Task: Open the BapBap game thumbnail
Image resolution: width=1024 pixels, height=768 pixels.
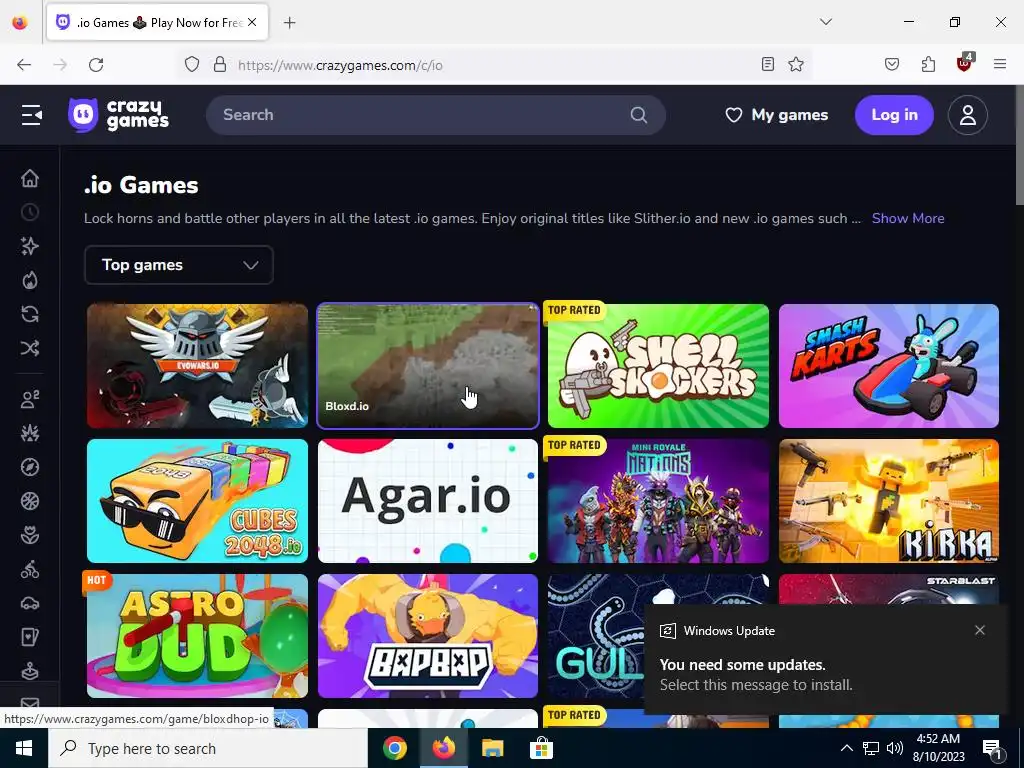Action: coord(428,636)
